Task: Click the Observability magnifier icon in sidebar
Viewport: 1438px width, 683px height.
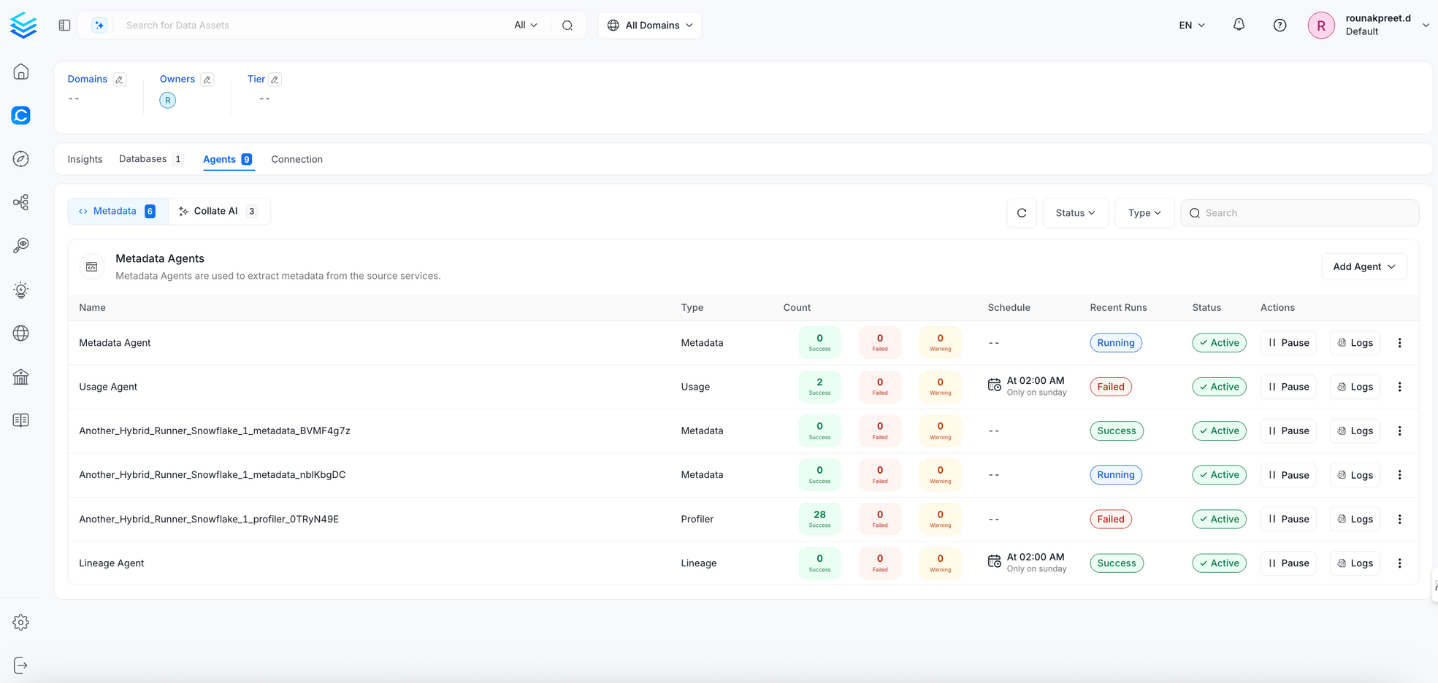Action: click(20, 245)
